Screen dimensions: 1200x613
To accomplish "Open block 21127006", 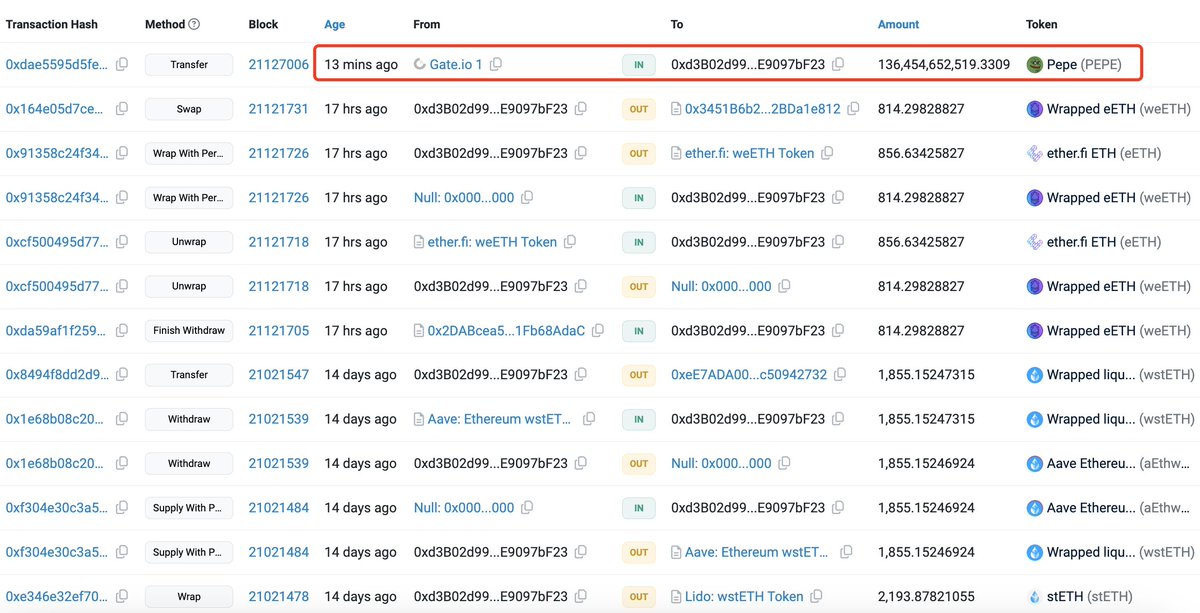I will click(278, 64).
